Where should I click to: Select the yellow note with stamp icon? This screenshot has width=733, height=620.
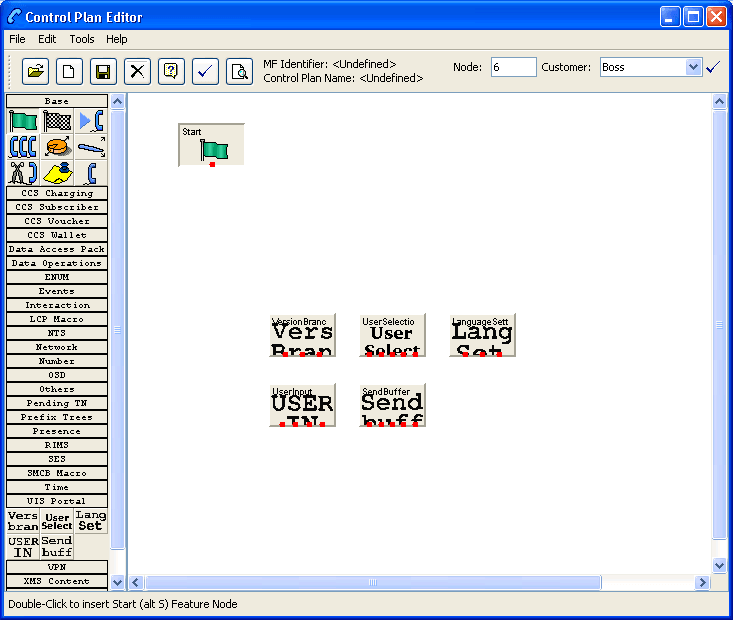pyautogui.click(x=57, y=173)
